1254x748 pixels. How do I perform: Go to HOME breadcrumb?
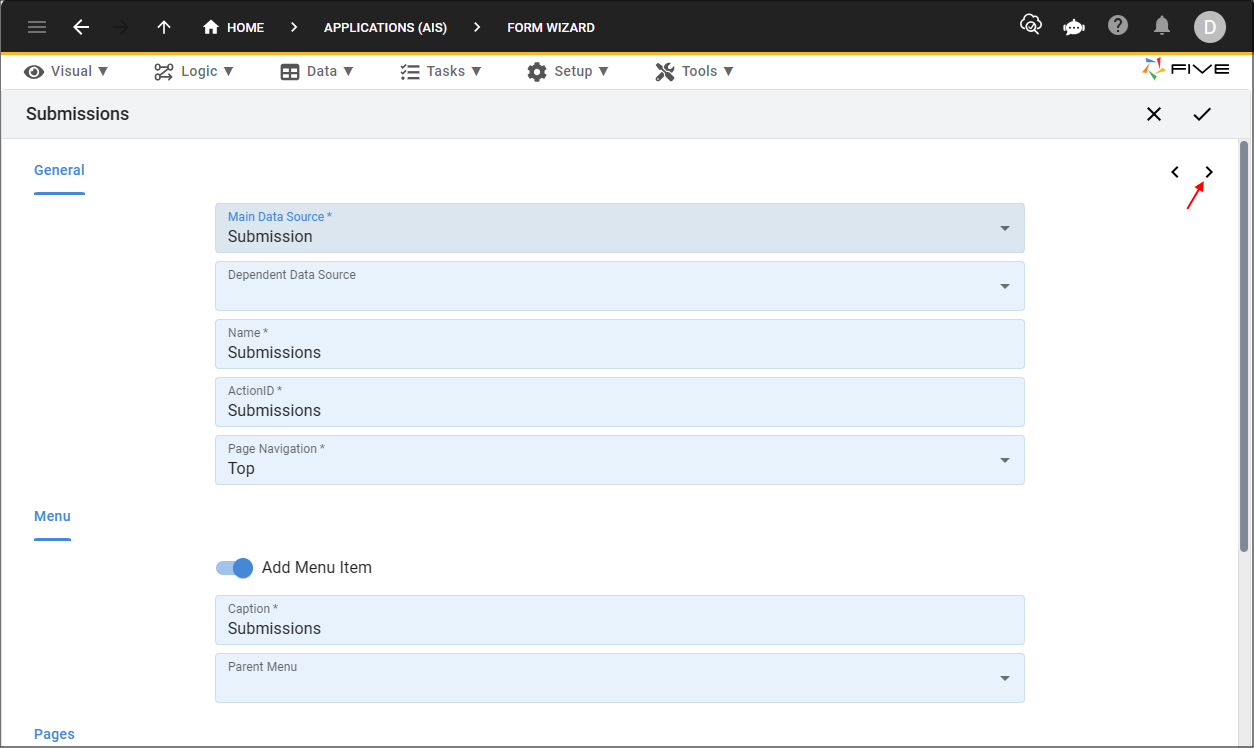(234, 27)
